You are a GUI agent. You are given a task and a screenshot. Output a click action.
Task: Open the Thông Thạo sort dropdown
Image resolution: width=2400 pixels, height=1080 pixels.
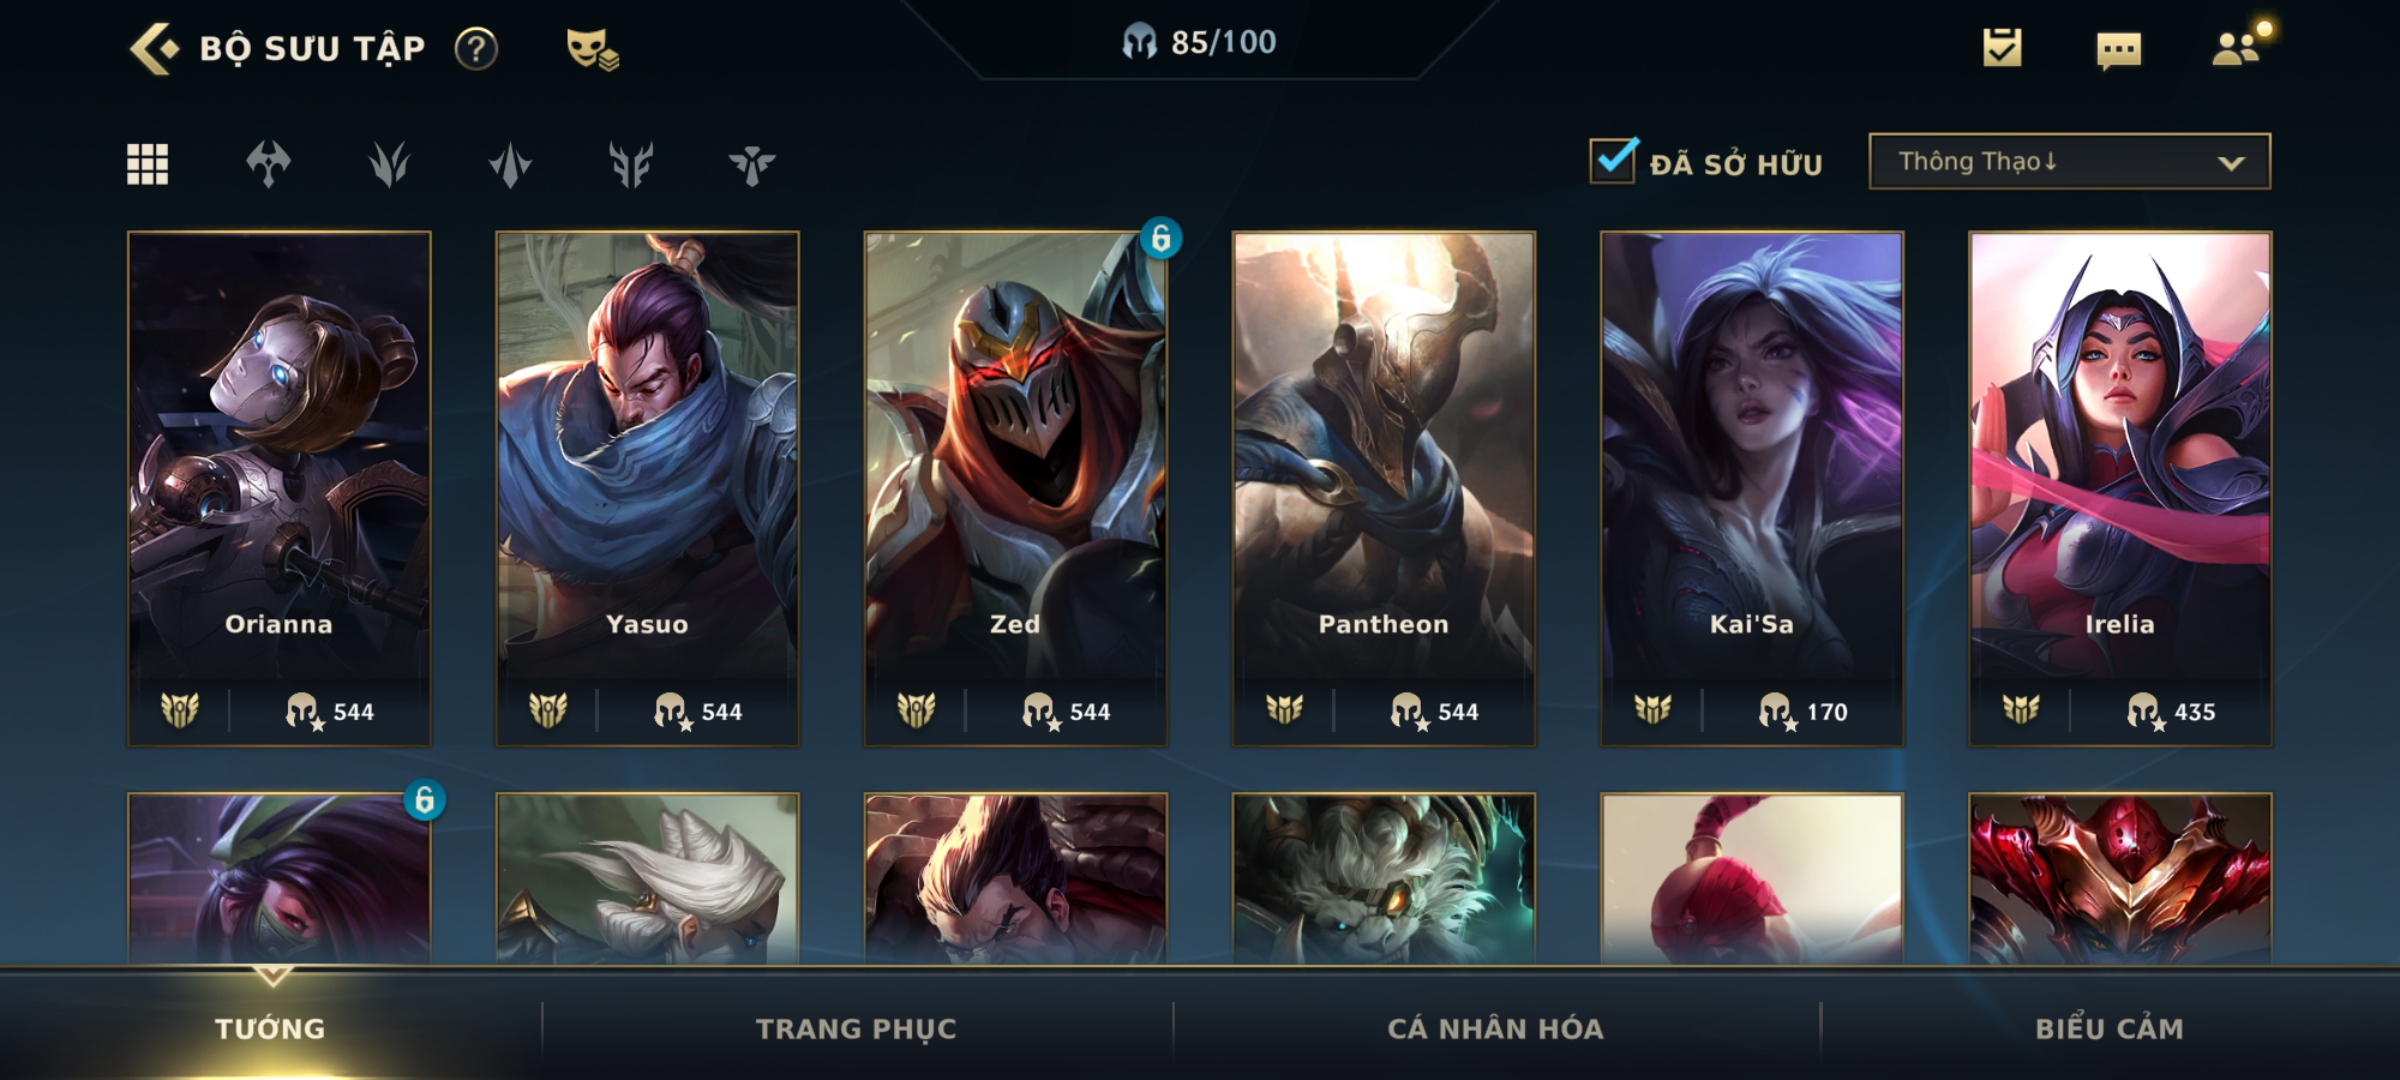click(x=2069, y=161)
